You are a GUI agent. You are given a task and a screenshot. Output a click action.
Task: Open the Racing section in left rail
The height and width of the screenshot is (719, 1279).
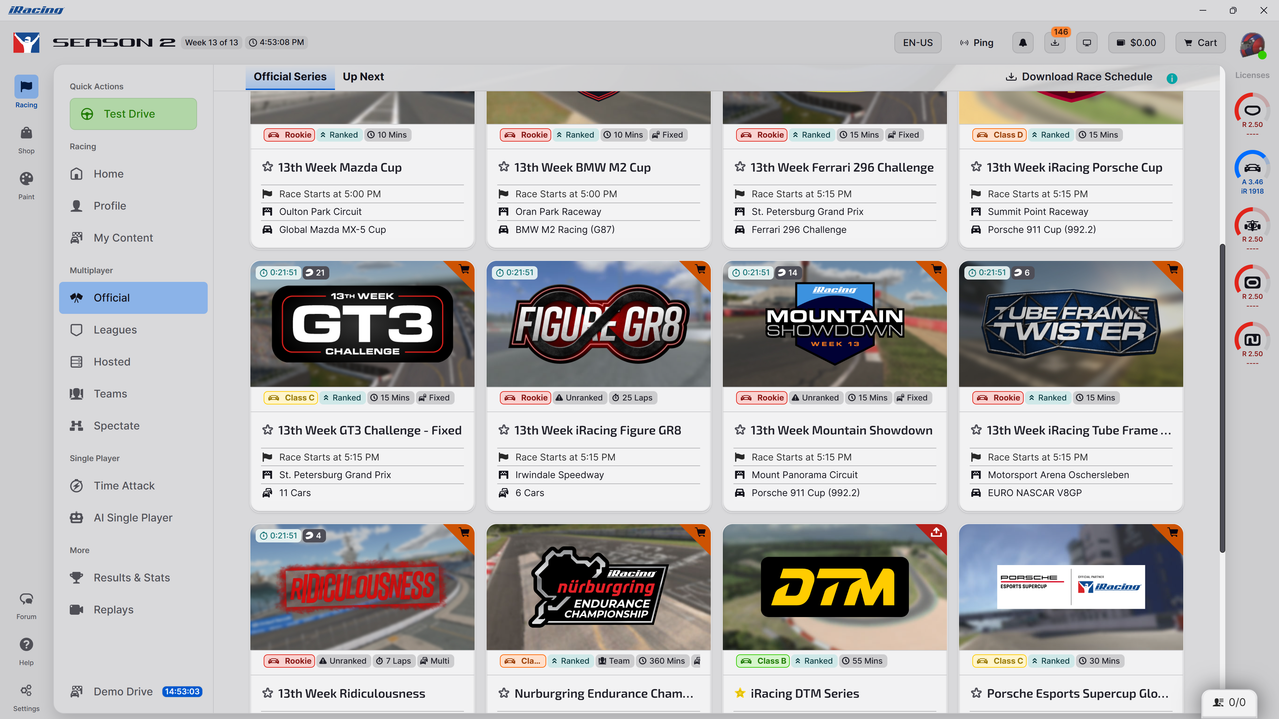(26, 92)
